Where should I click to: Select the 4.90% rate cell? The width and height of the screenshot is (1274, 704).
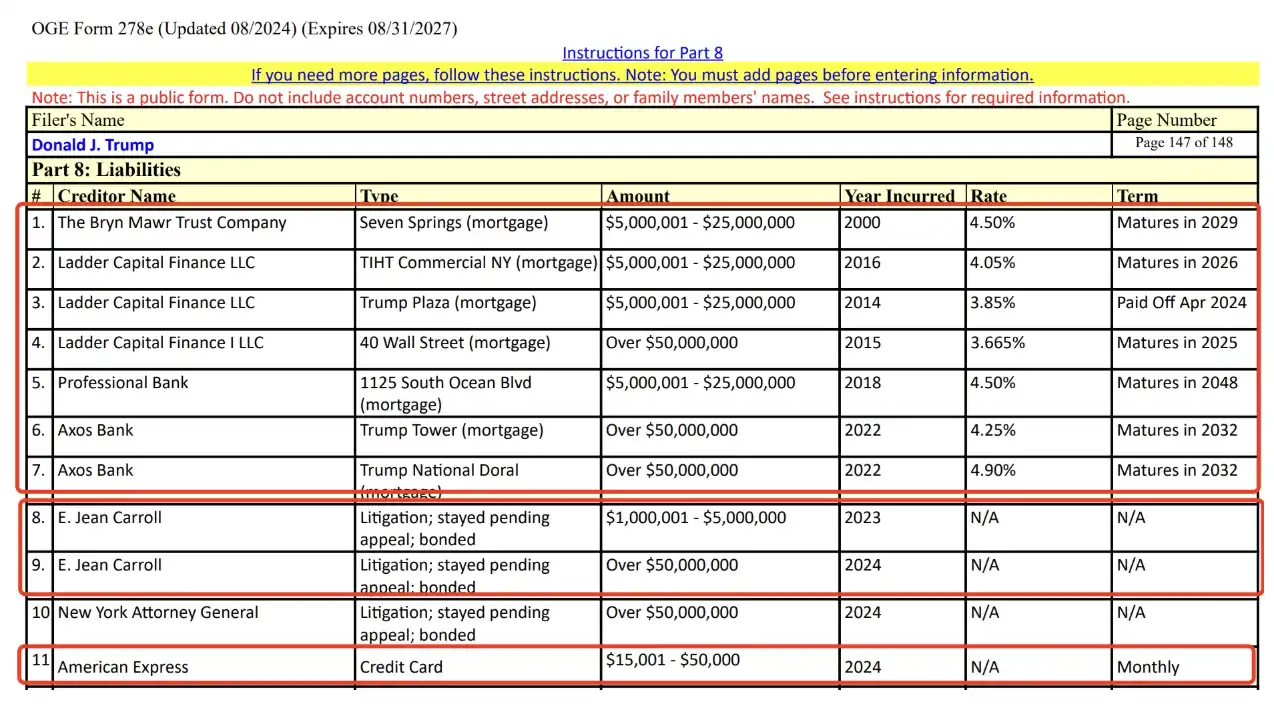[992, 471]
